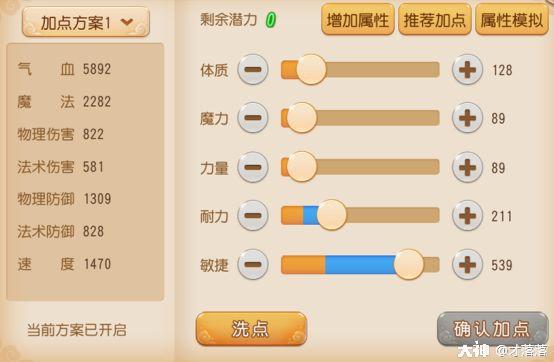
Task: Click the 体质 slider handle
Action: pyautogui.click(x=311, y=70)
